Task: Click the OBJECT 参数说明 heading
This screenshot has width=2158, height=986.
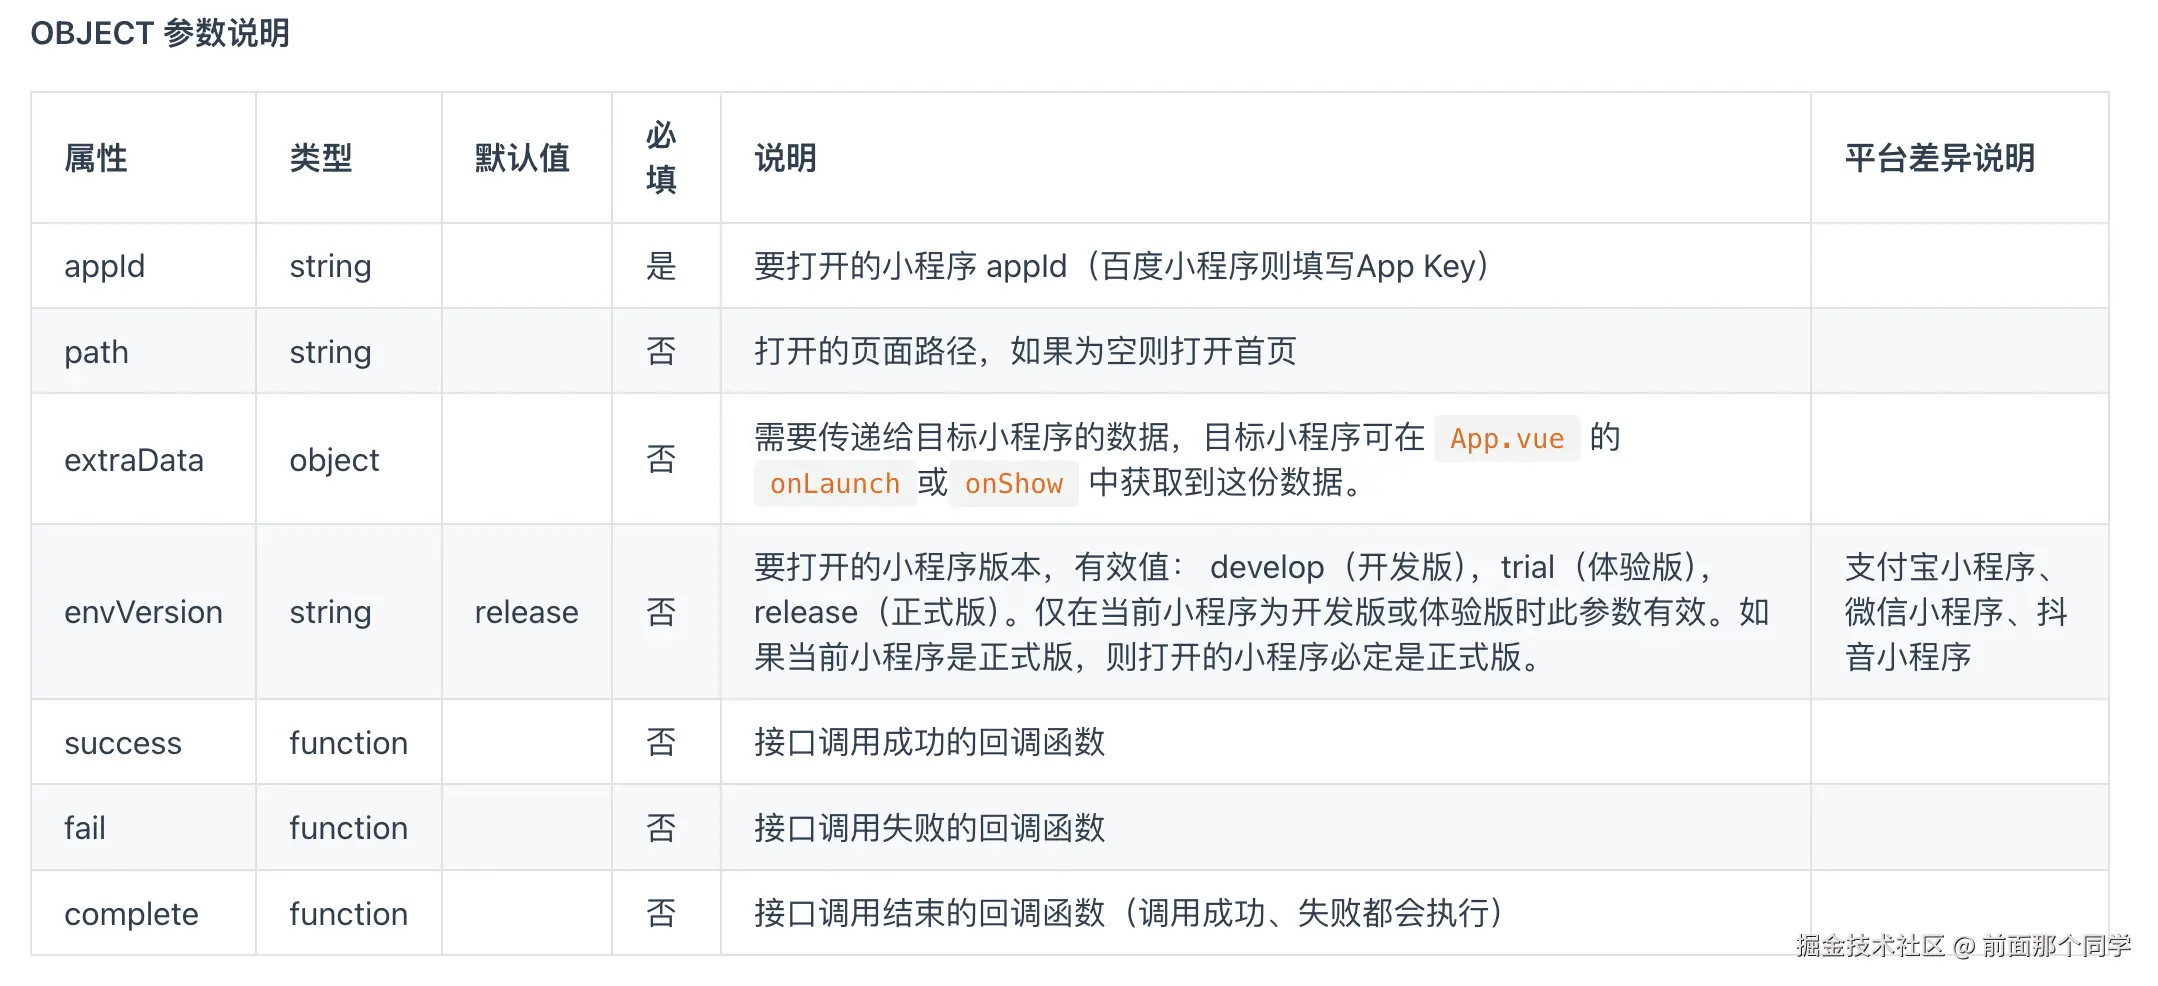Action: click(160, 33)
